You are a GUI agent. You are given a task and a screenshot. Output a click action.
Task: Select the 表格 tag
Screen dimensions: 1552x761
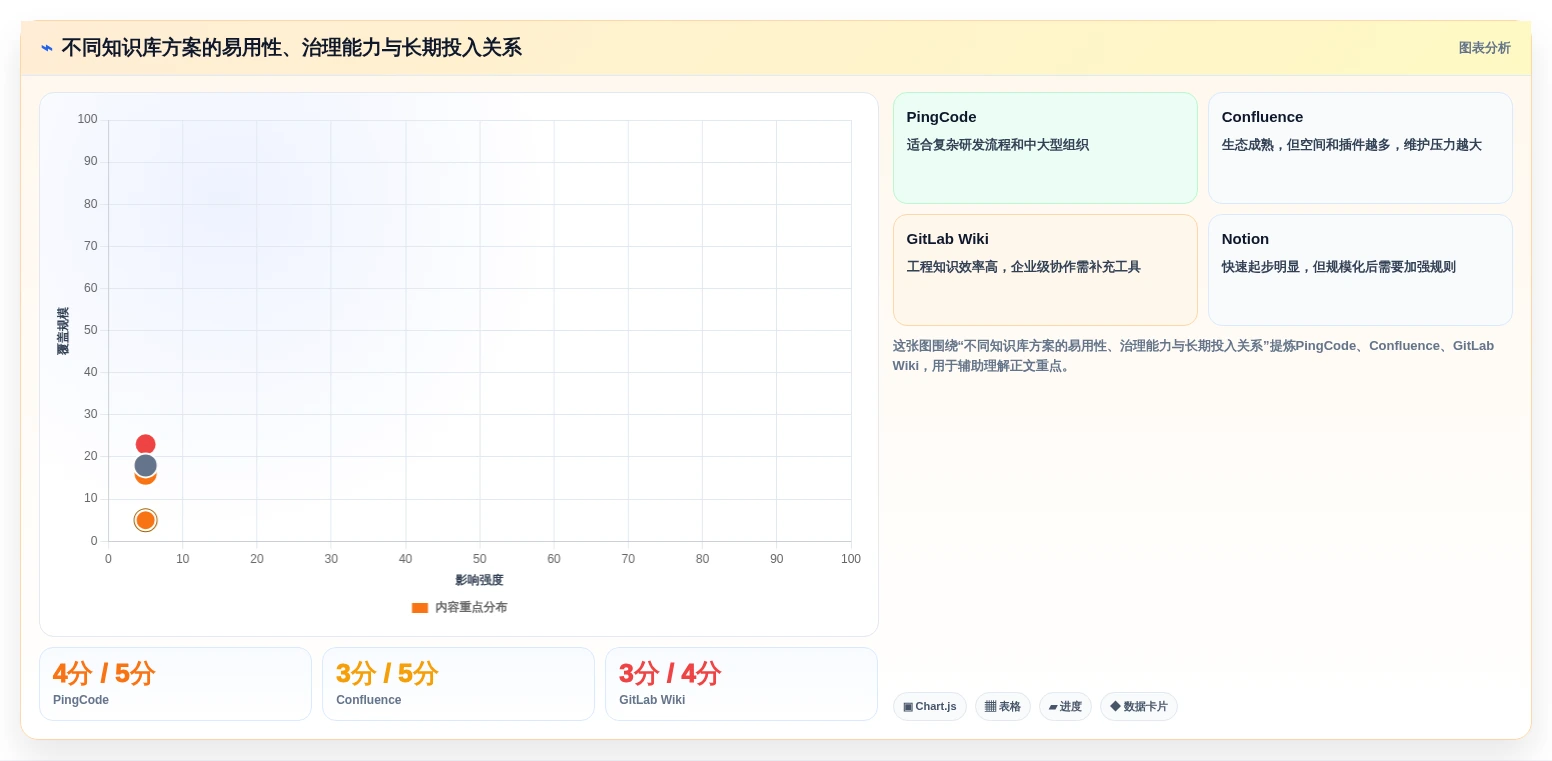[1003, 706]
